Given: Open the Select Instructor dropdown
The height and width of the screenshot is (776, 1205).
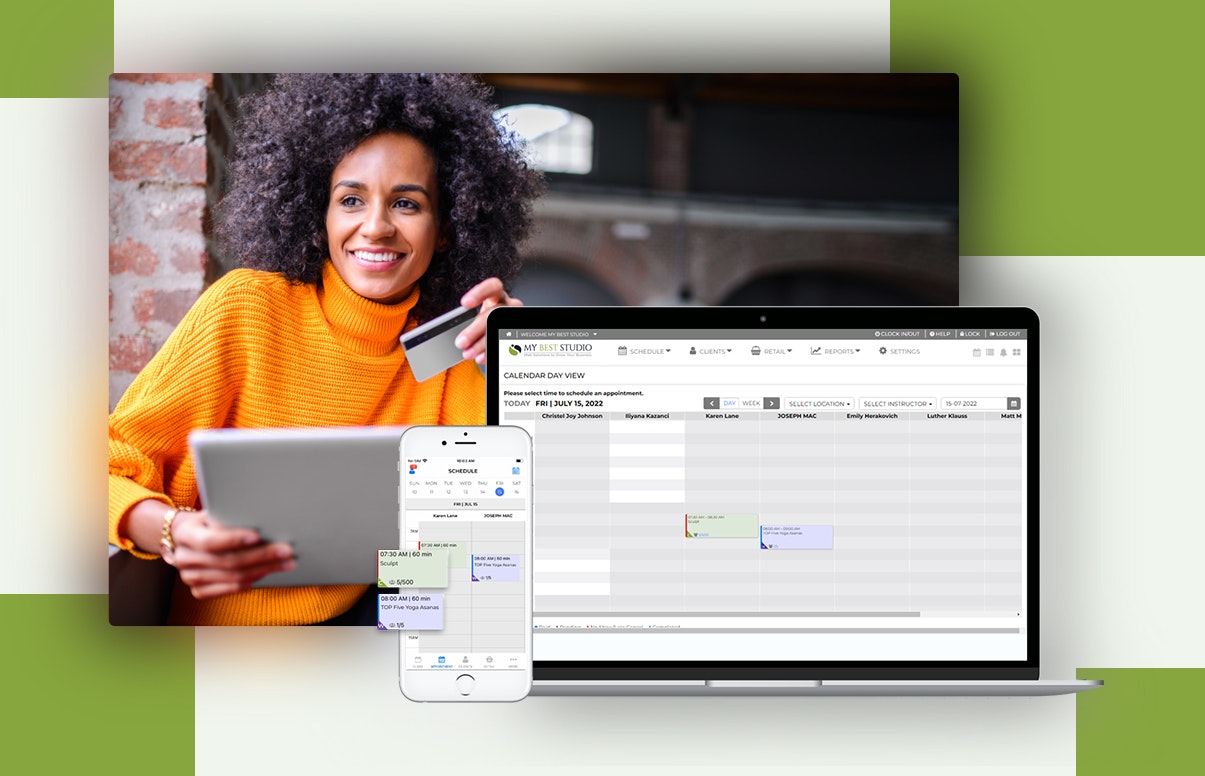Looking at the screenshot, I should coord(897,403).
